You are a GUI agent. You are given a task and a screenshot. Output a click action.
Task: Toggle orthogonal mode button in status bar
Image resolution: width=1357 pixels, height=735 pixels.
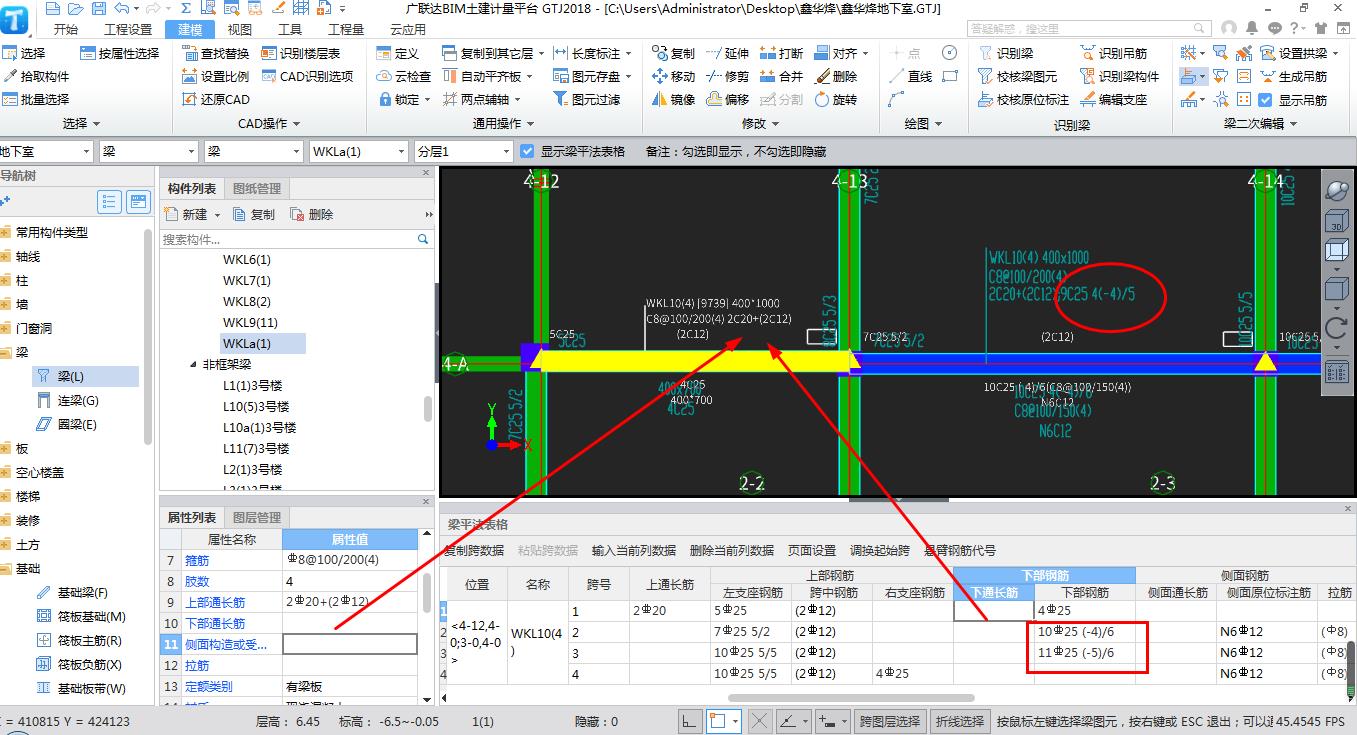(690, 721)
